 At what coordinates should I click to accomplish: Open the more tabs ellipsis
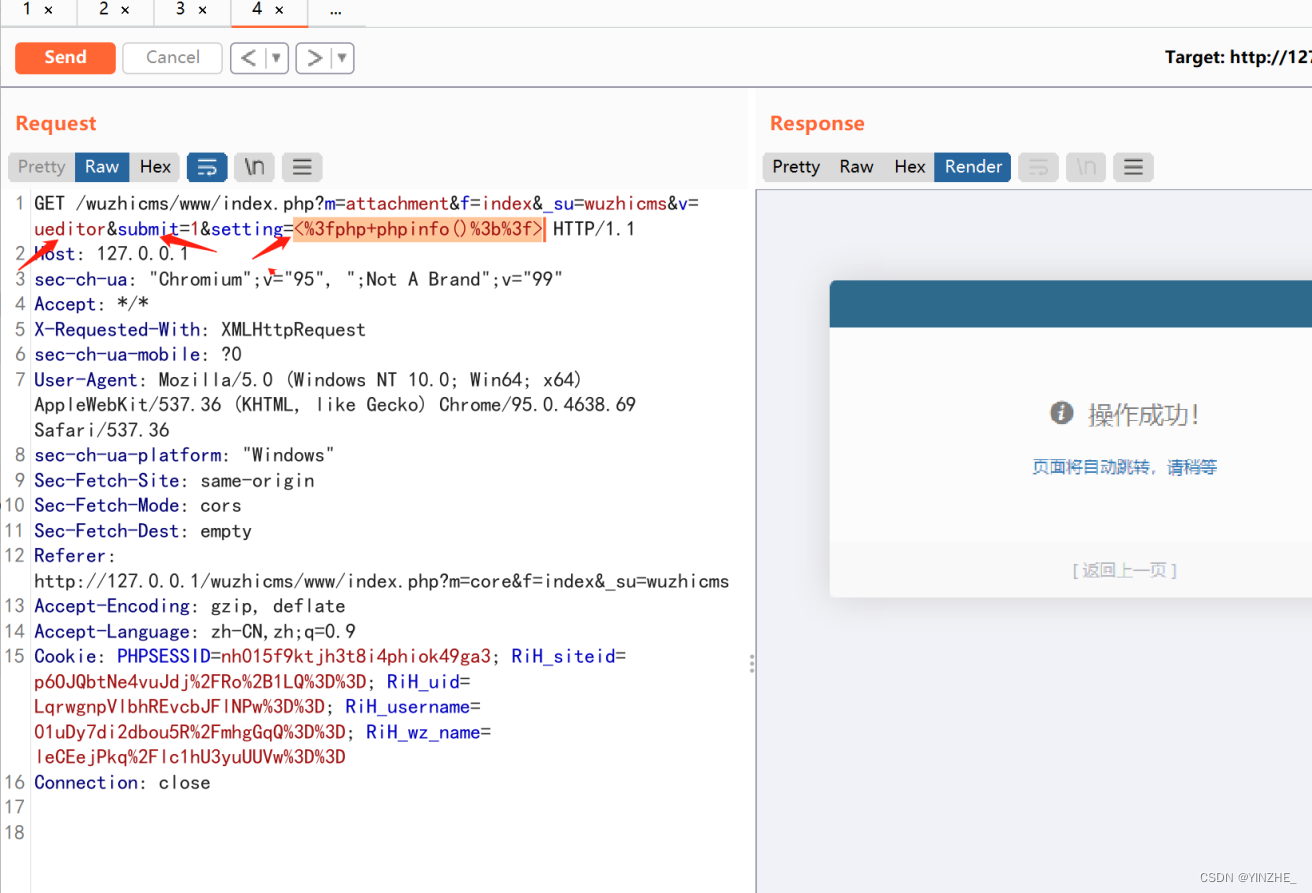pyautogui.click(x=335, y=10)
